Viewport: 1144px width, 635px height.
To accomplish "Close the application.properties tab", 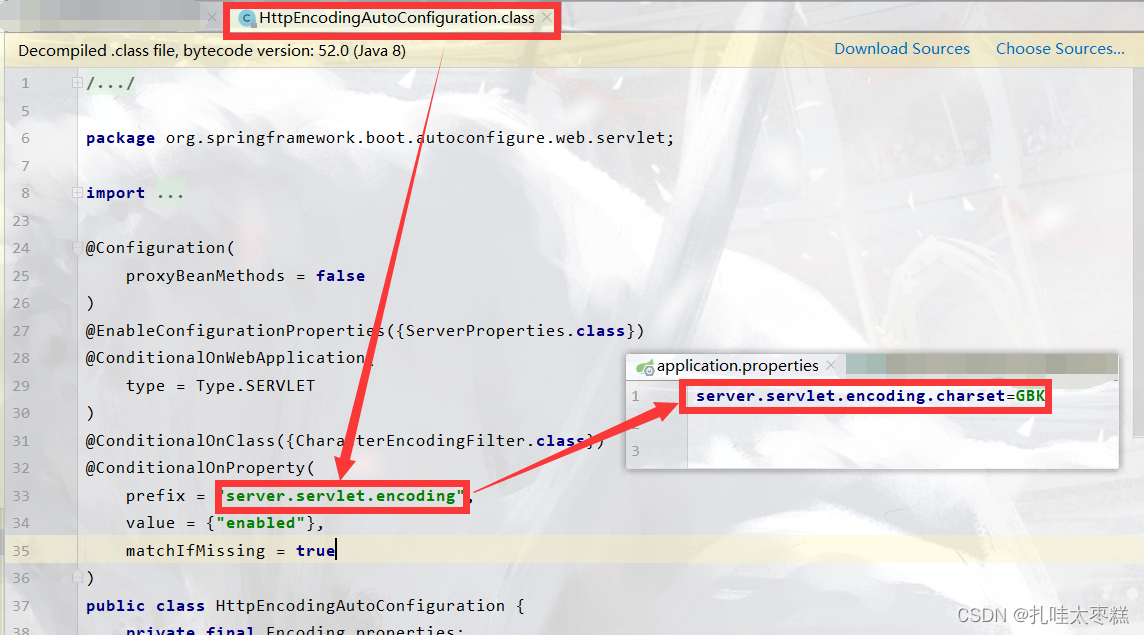I will (831, 366).
